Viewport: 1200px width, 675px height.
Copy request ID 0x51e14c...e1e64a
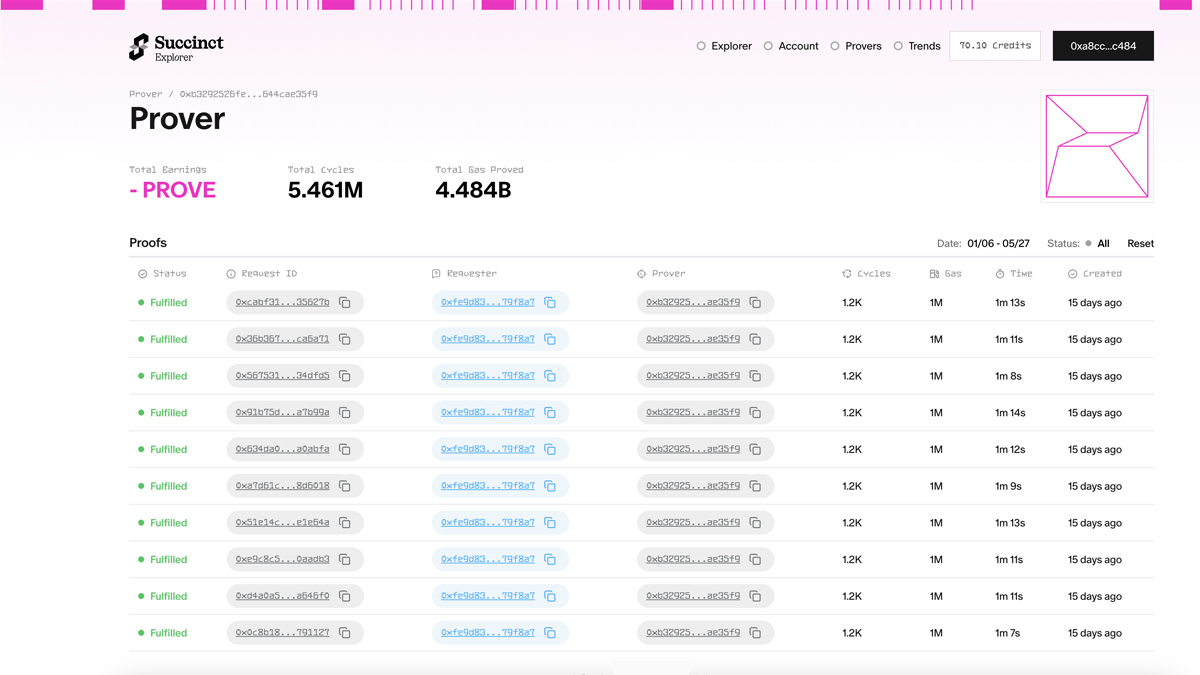click(345, 523)
